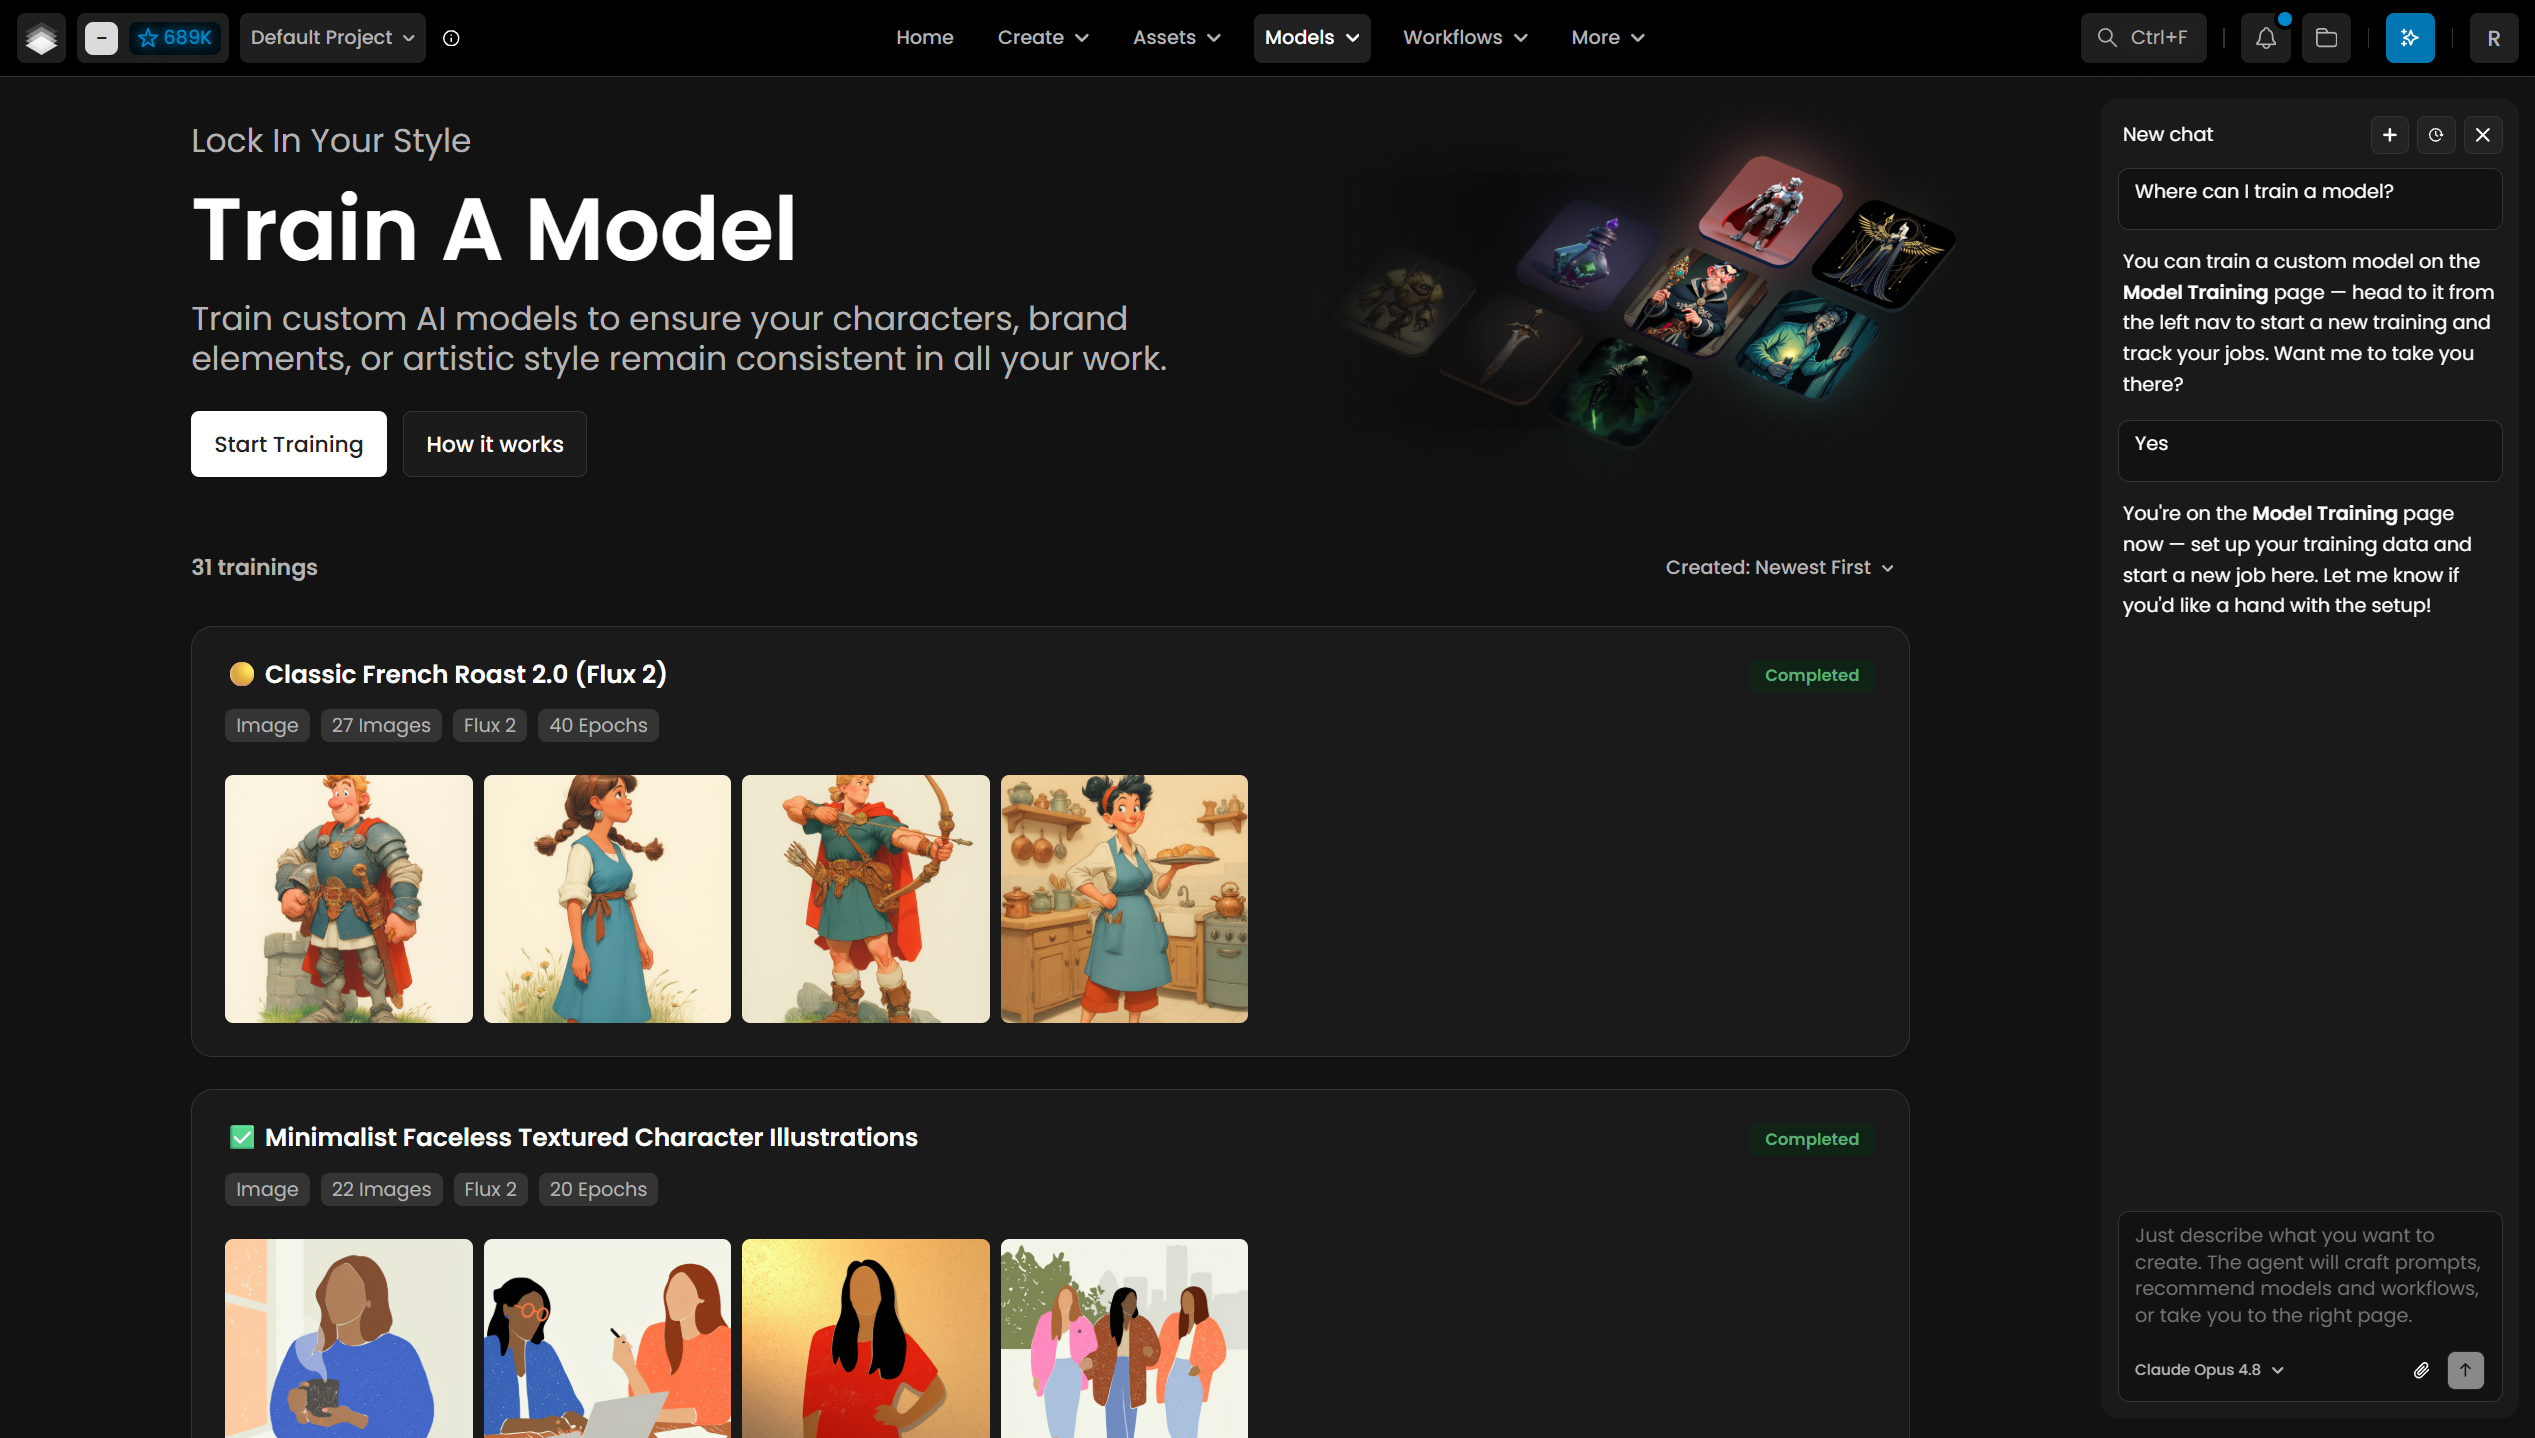
Task: Open the archer with bow thumbnail
Action: pyautogui.click(x=866, y=899)
